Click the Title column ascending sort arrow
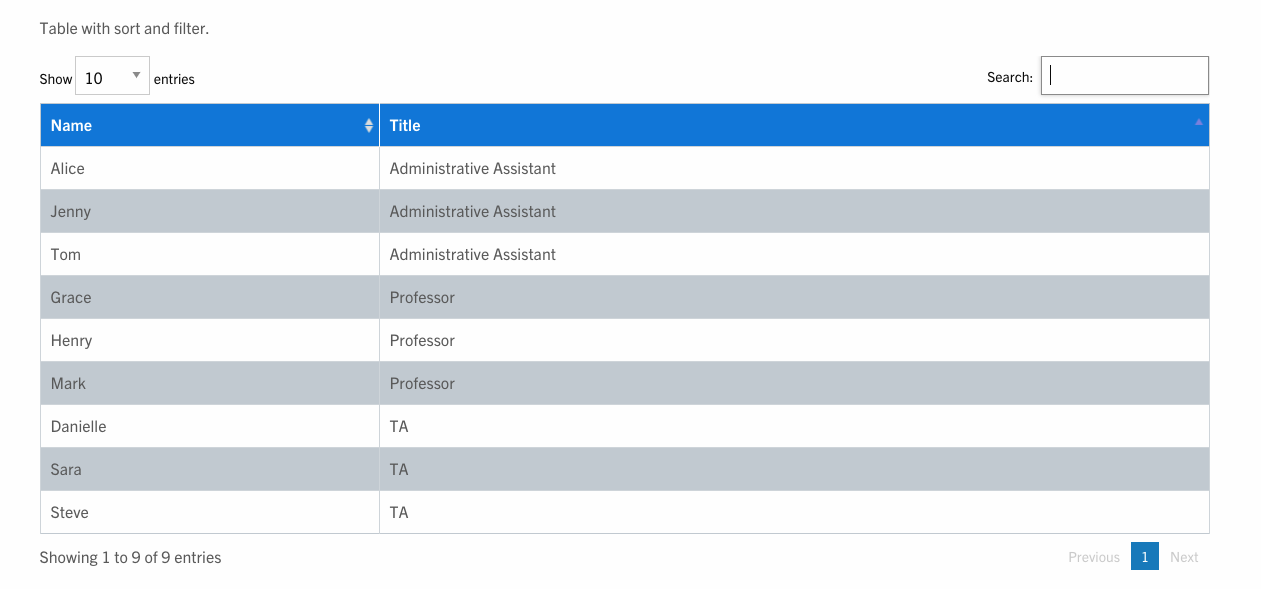 [1198, 122]
